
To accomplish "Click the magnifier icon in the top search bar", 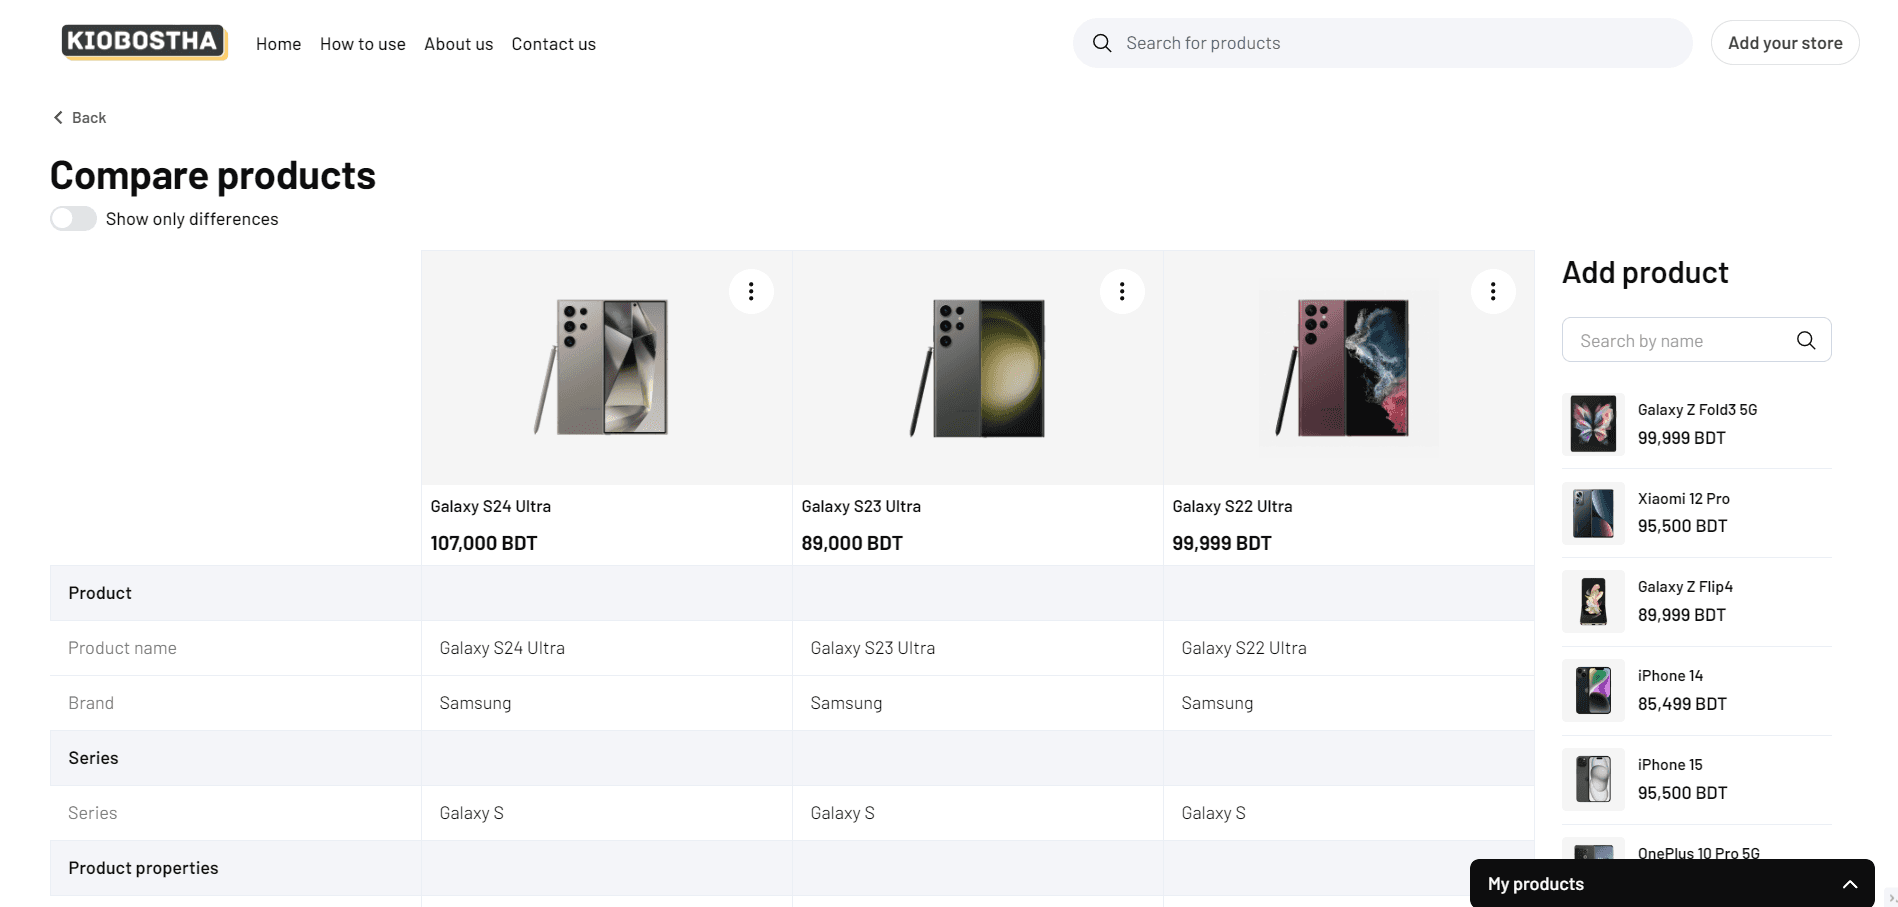I will click(x=1102, y=43).
